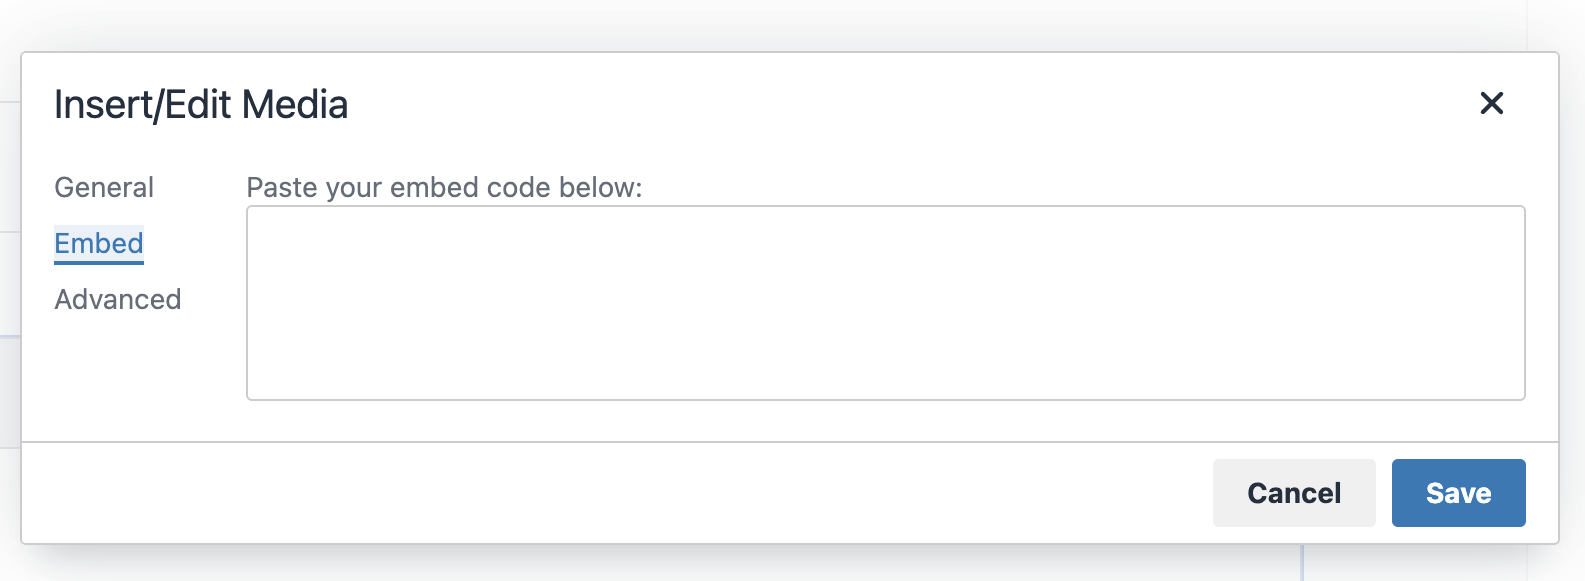Click the 'Paste your embed code below' label
This screenshot has width=1585, height=581.
[444, 187]
